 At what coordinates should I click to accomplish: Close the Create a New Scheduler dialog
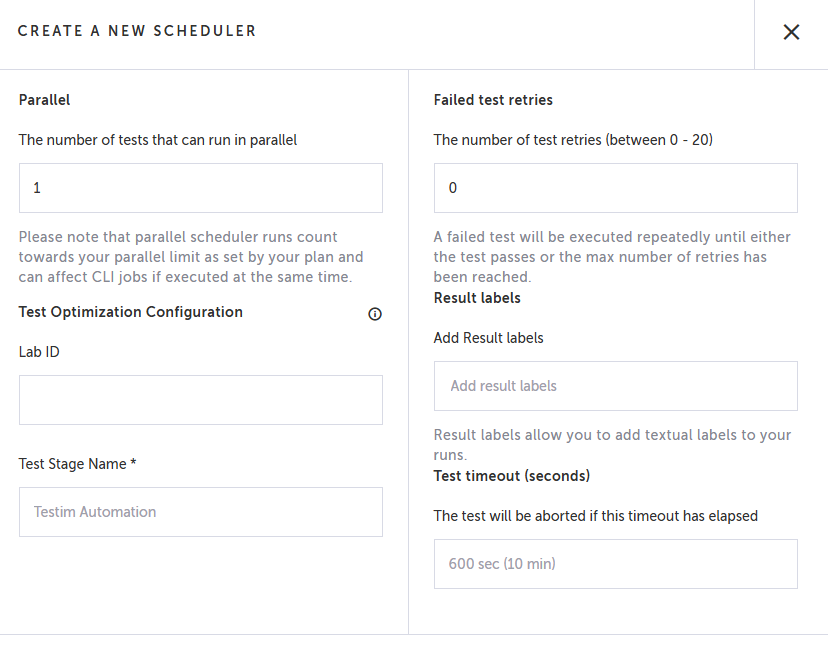pyautogui.click(x=791, y=32)
